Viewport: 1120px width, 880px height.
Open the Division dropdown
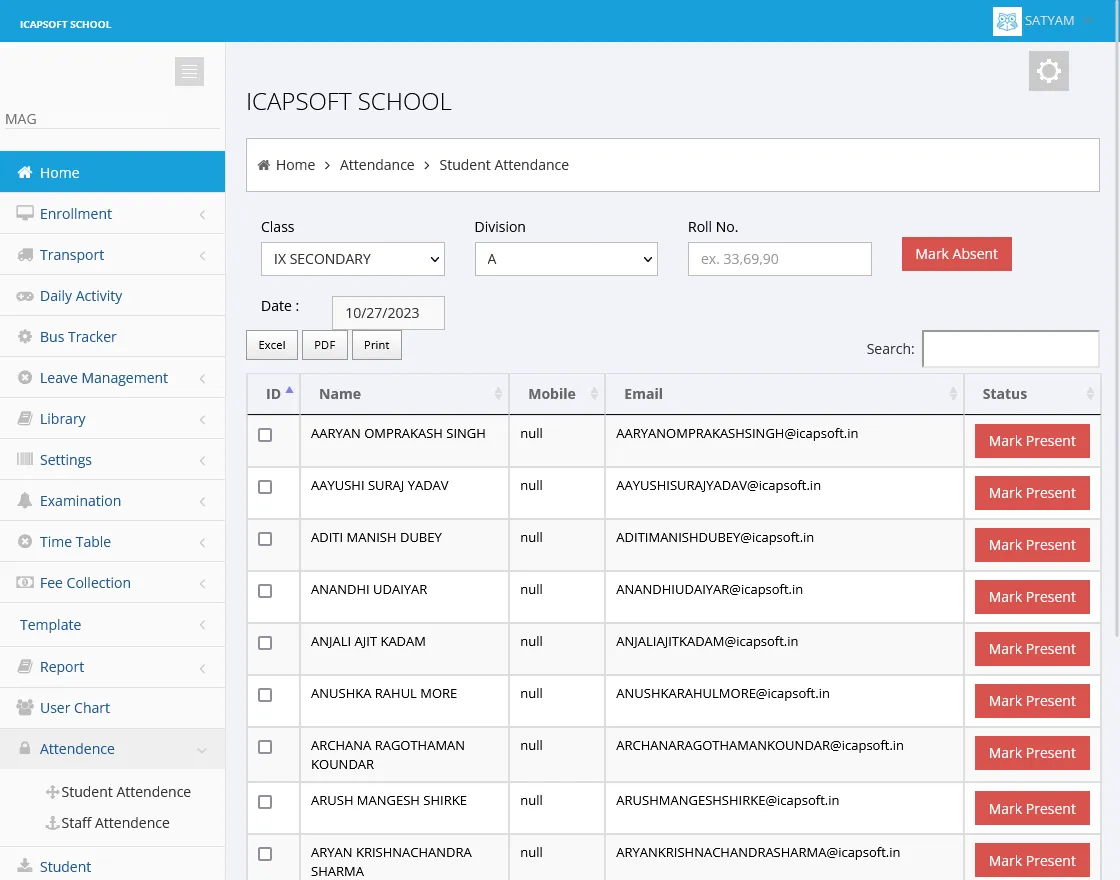click(x=566, y=259)
